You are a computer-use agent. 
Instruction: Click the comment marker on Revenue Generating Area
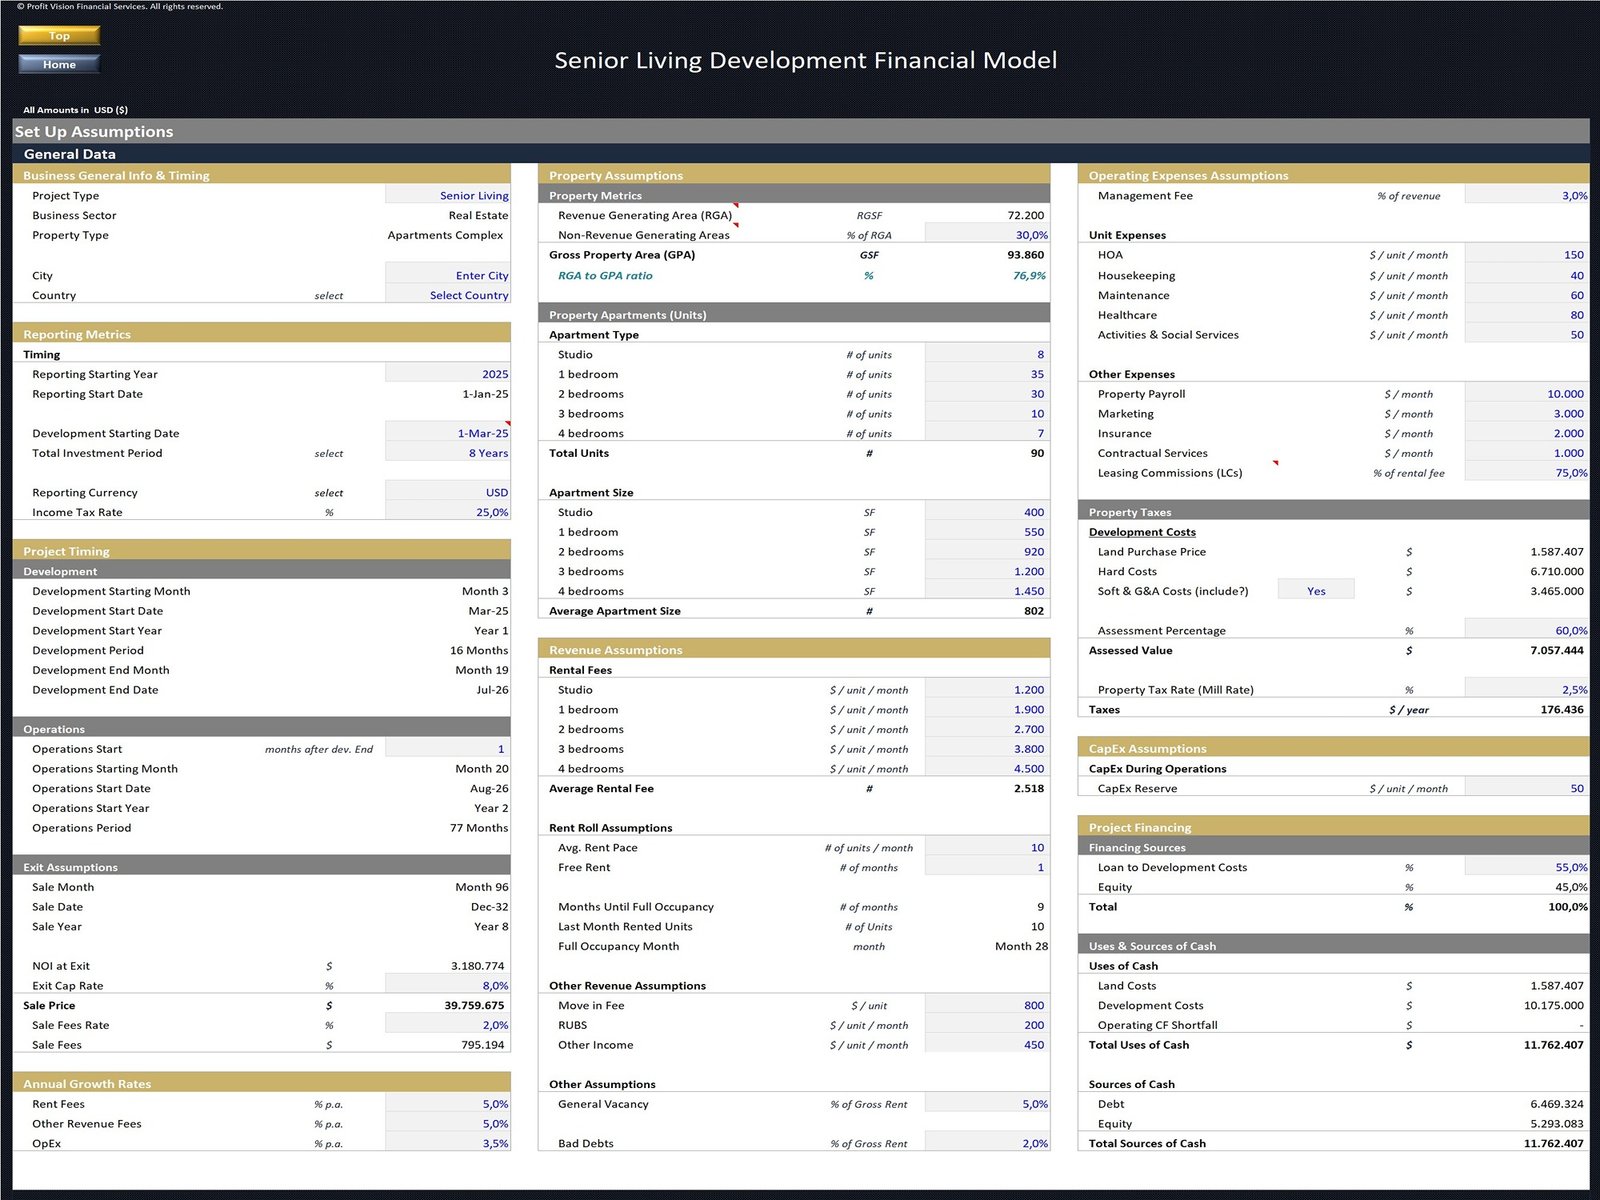pyautogui.click(x=736, y=206)
